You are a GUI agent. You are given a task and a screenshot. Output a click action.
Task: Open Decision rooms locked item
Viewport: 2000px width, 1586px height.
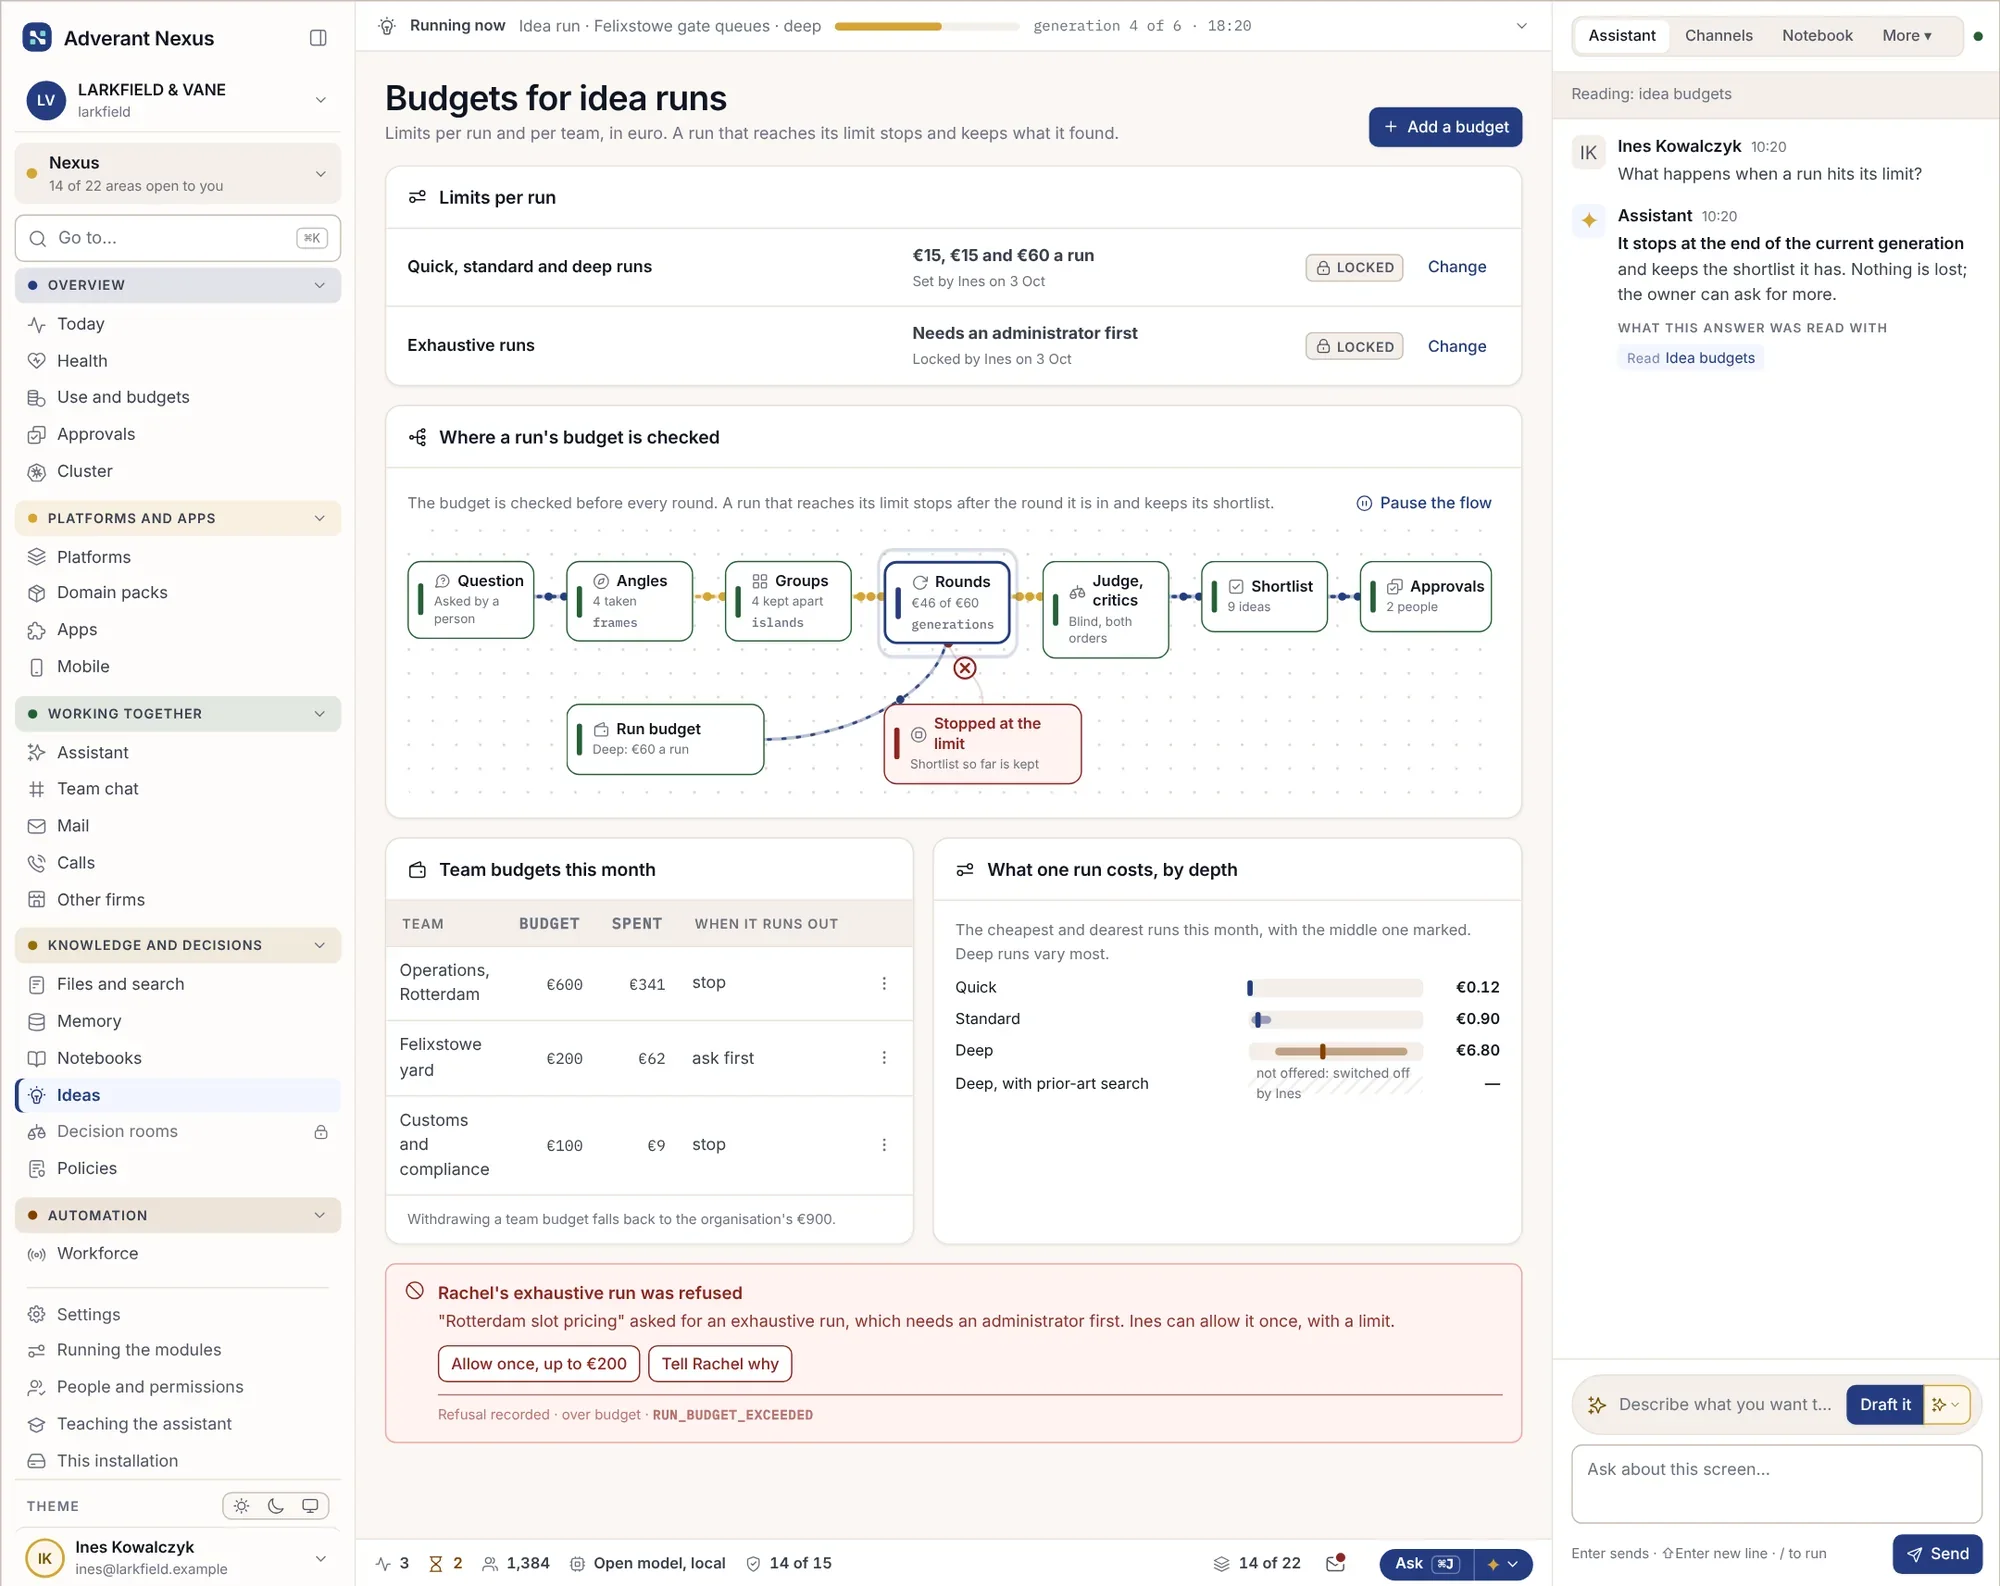pos(178,1132)
